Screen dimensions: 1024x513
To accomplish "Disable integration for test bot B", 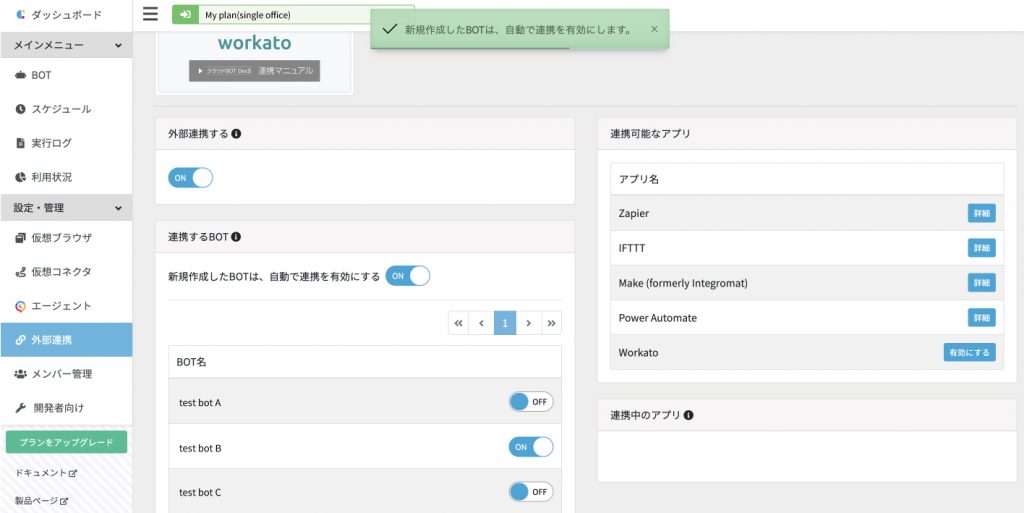I will tap(531, 447).
